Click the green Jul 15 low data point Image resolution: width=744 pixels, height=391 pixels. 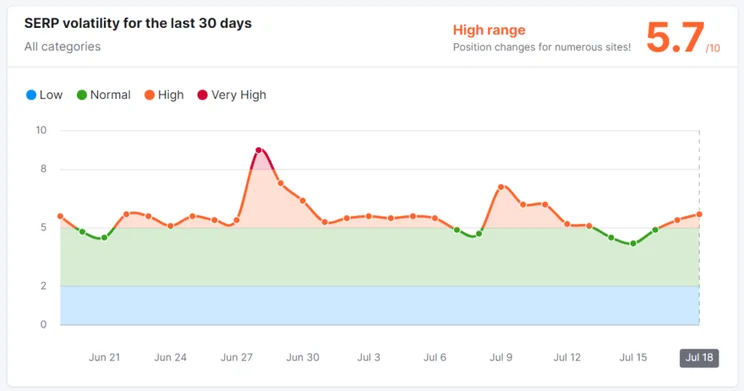[x=633, y=243]
